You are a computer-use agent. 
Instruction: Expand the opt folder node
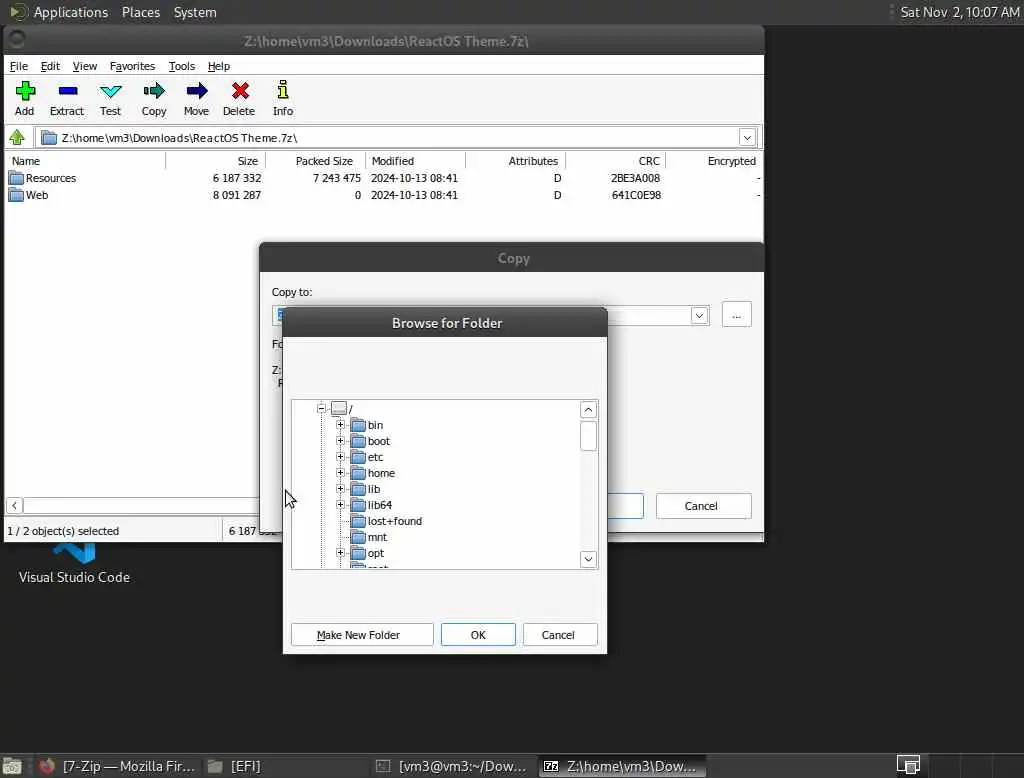coord(340,553)
